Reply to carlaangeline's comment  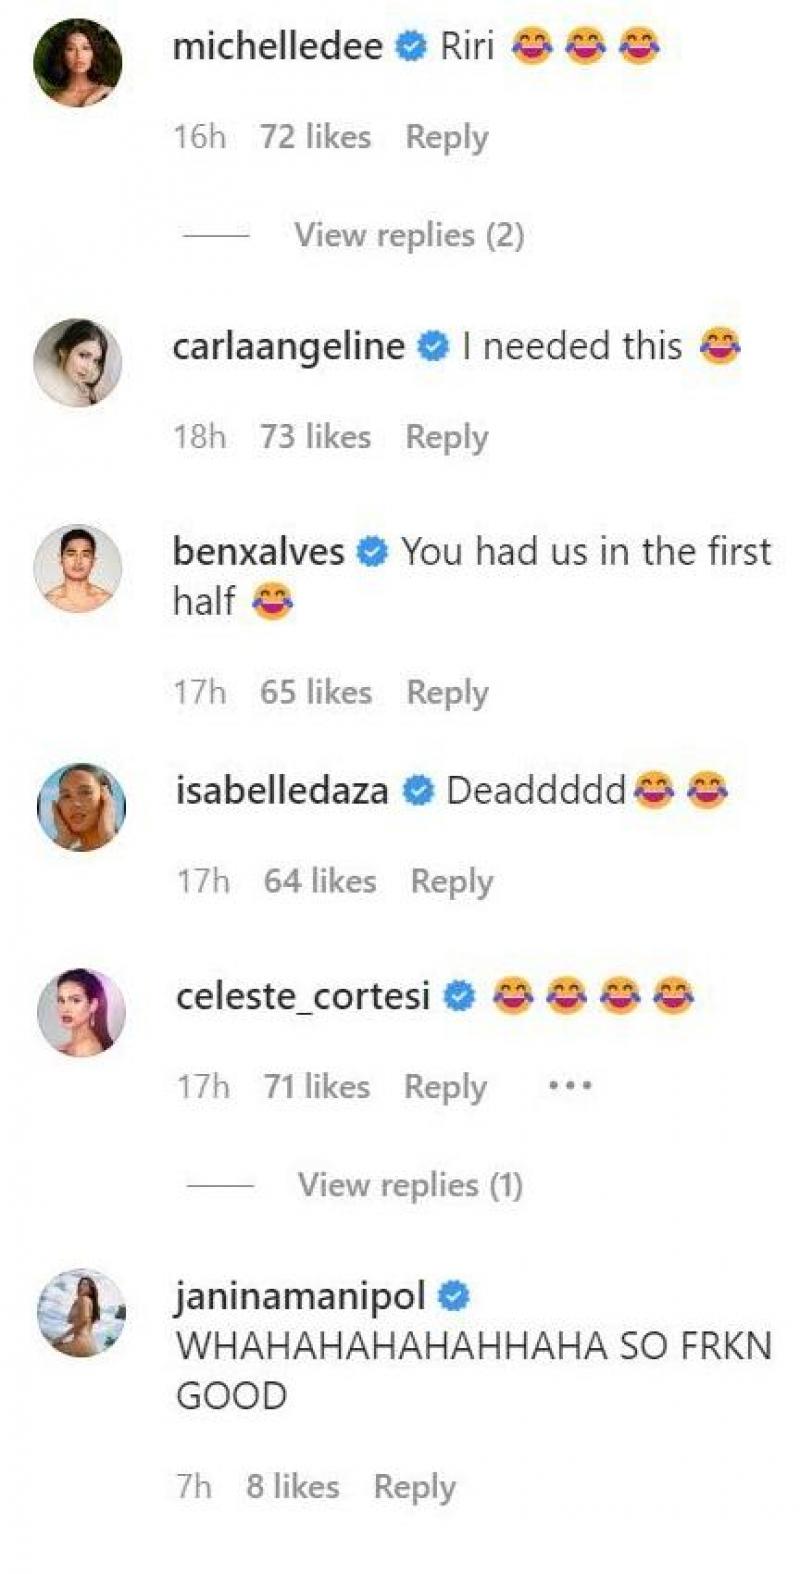click(446, 437)
